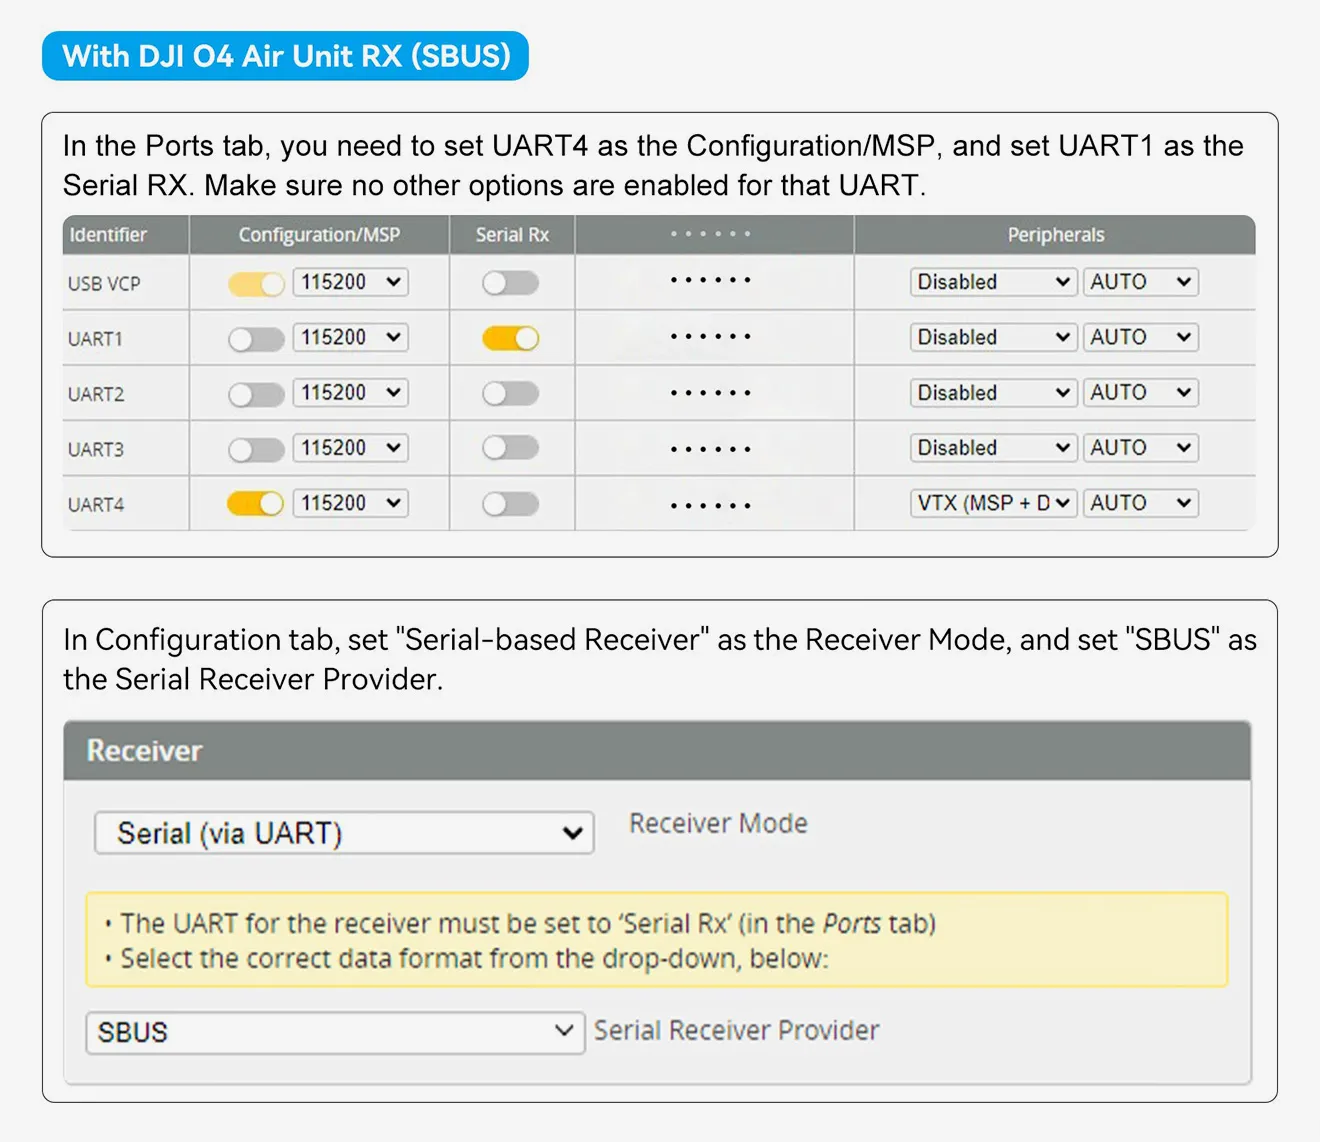Enable the UART4 Serial Rx toggle
The width and height of the screenshot is (1320, 1142).
[x=511, y=503]
